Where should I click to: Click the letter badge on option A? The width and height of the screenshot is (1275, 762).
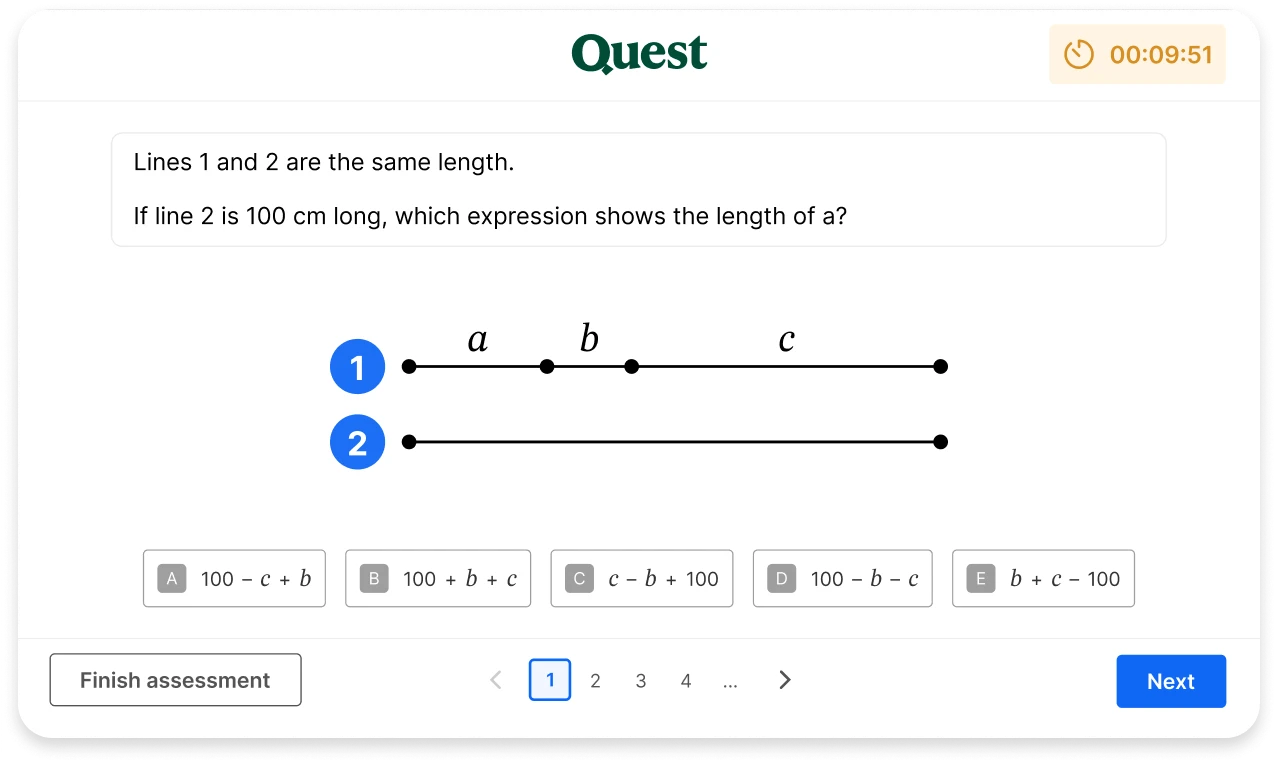[x=171, y=578]
